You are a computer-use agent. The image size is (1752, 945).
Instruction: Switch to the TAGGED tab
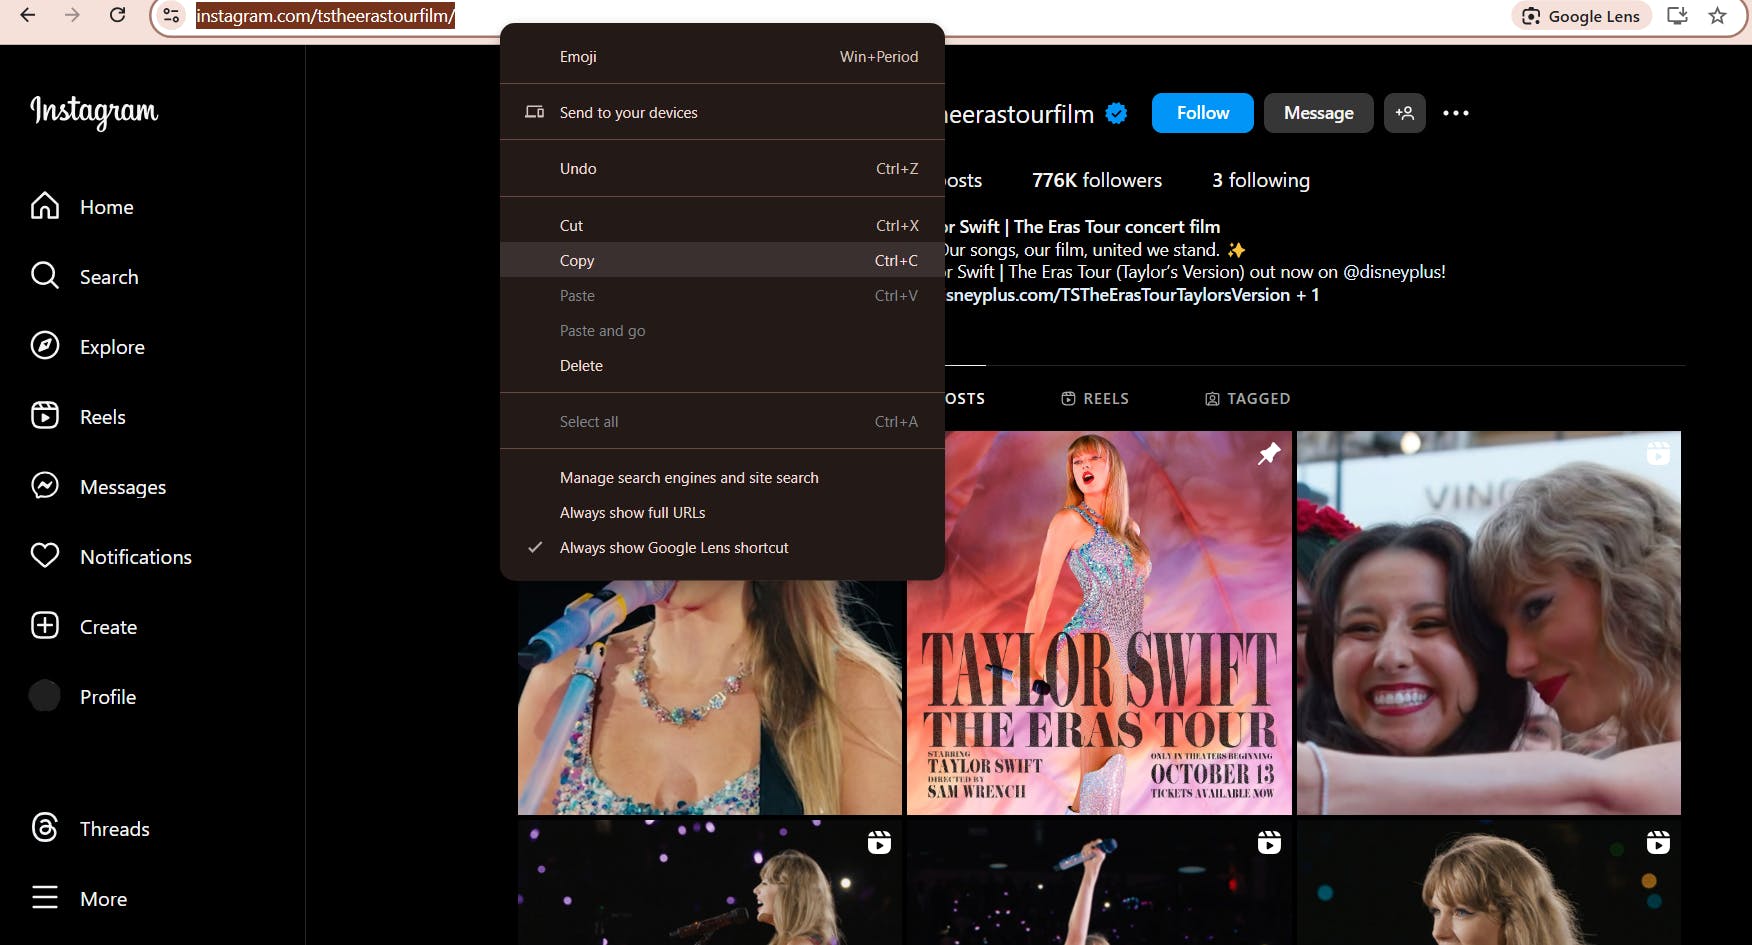coord(1247,399)
